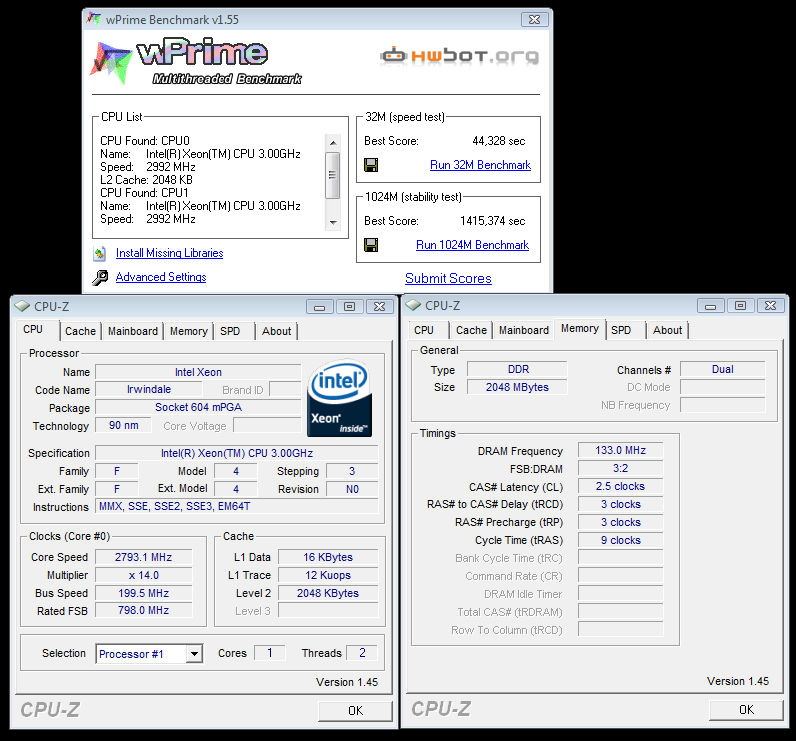Click the Specification field text
The image size is (796, 741).
pyautogui.click(x=237, y=453)
